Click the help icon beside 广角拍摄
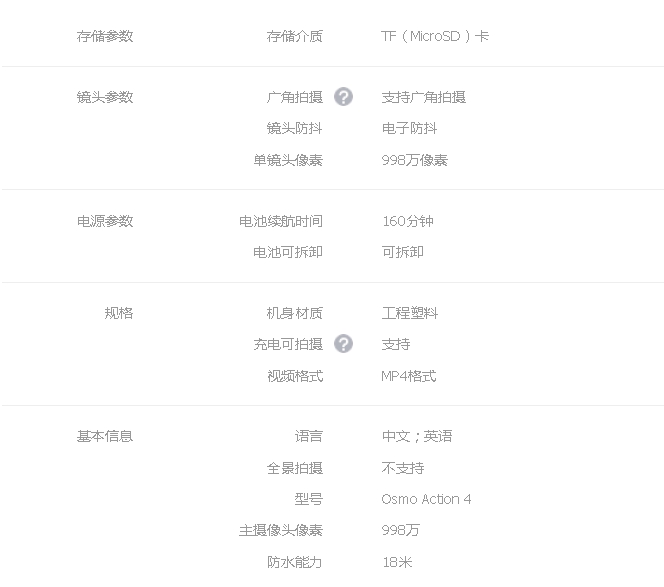The height and width of the screenshot is (587, 664). point(343,97)
